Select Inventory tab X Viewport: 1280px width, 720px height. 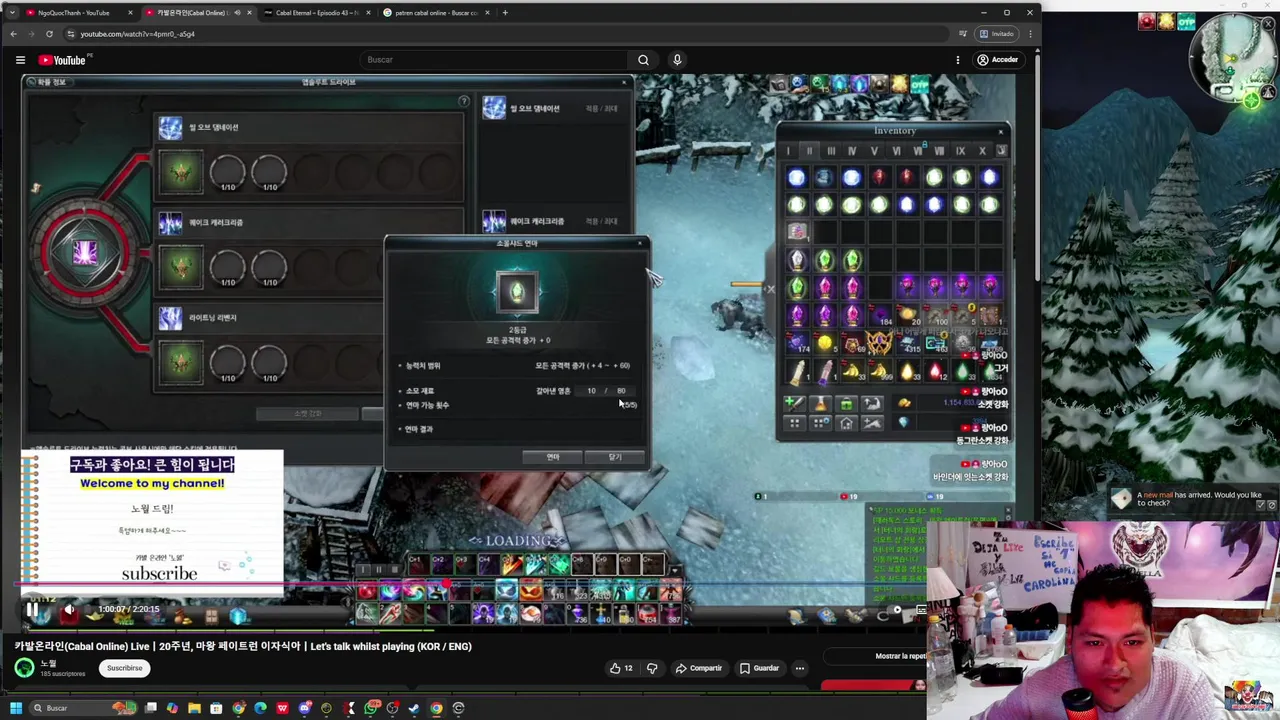(982, 151)
